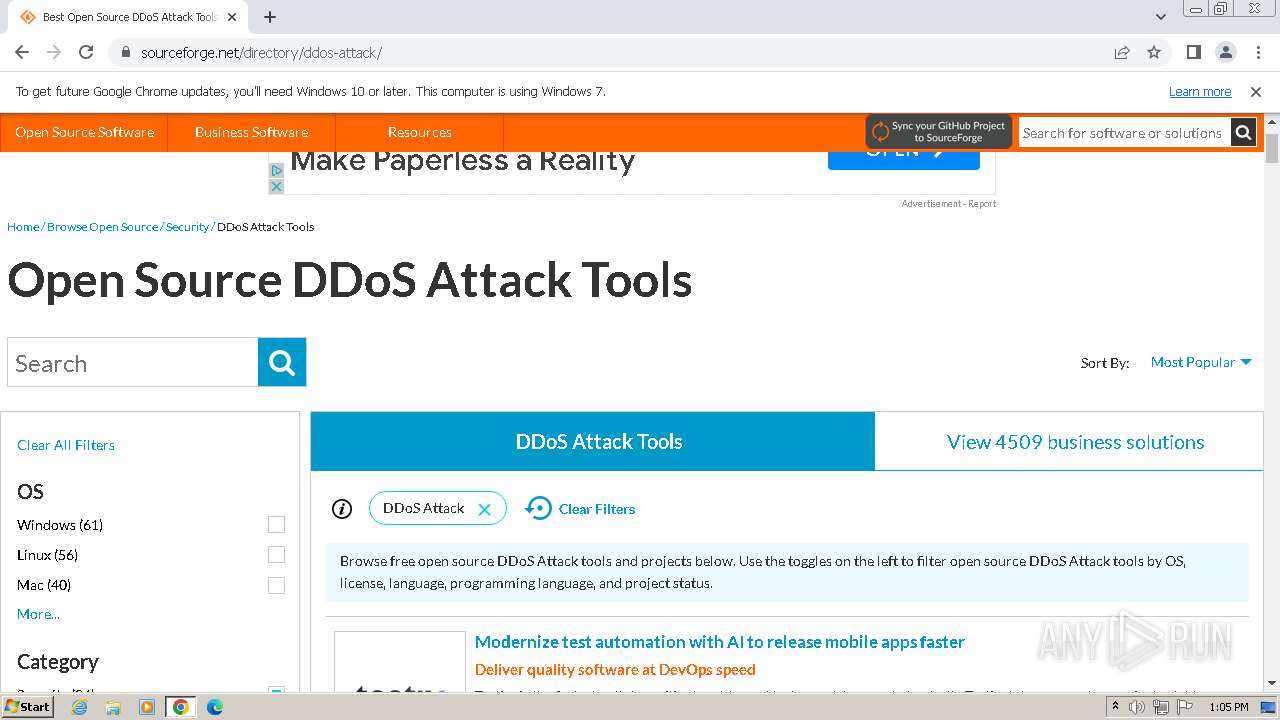
Task: Check the Windows (61) filter
Action: pyautogui.click(x=276, y=525)
